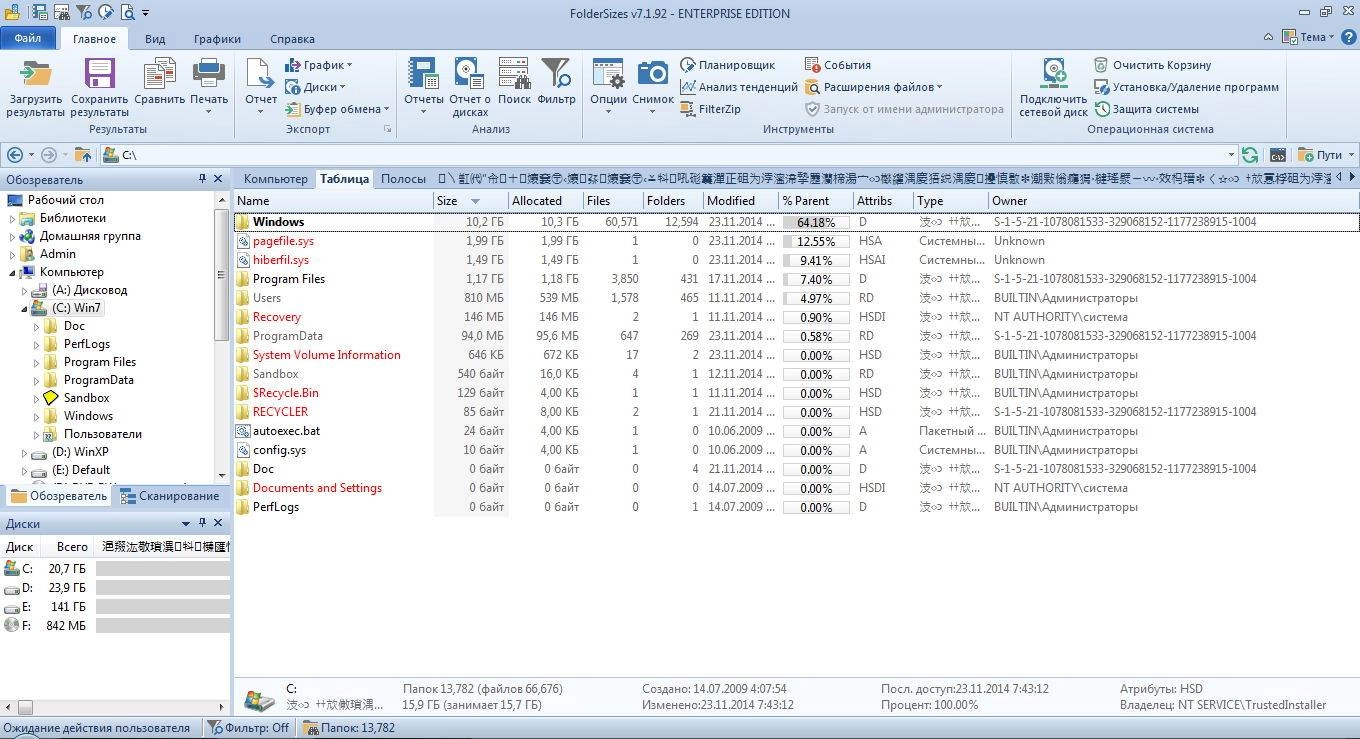Image resolution: width=1360 pixels, height=739 pixels.
Task: Toggle pin on Диски panel
Action: [x=202, y=523]
